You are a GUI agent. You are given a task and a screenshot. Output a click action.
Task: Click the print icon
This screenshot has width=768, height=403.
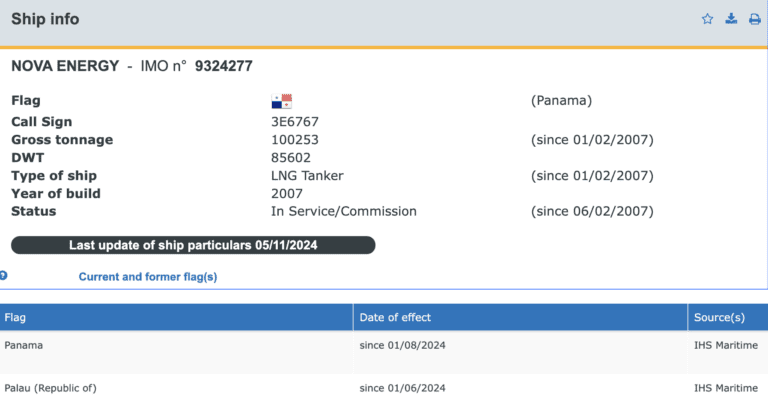tap(755, 19)
